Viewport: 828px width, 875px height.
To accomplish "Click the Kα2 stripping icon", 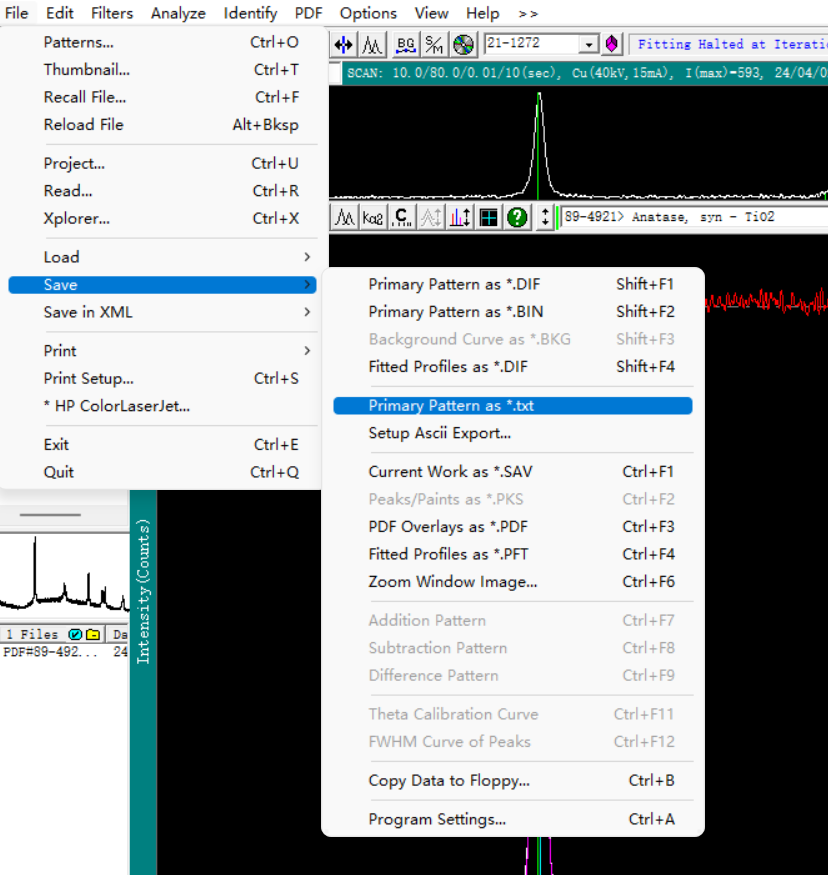I will (373, 217).
